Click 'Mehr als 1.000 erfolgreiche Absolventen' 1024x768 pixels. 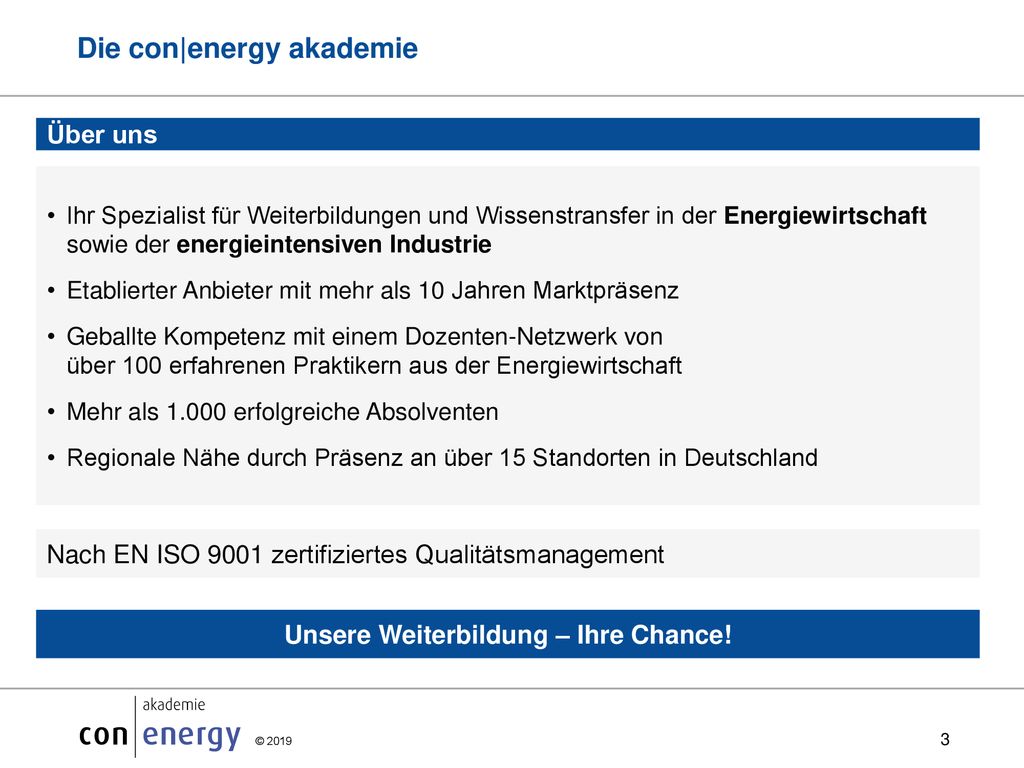[282, 412]
